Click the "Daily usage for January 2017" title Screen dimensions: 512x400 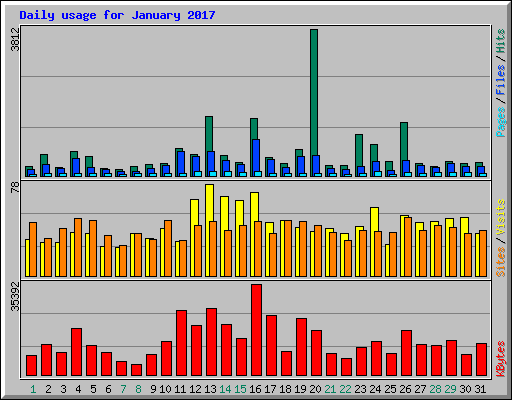coord(117,15)
